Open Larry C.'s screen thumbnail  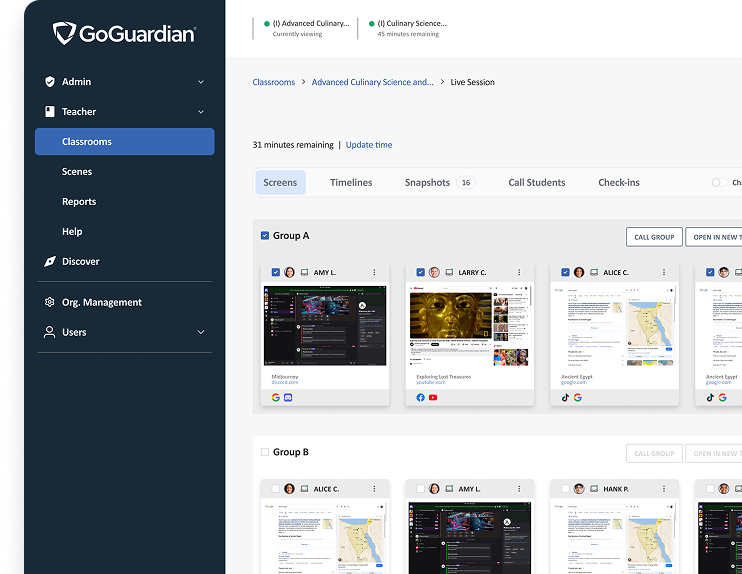click(x=469, y=326)
